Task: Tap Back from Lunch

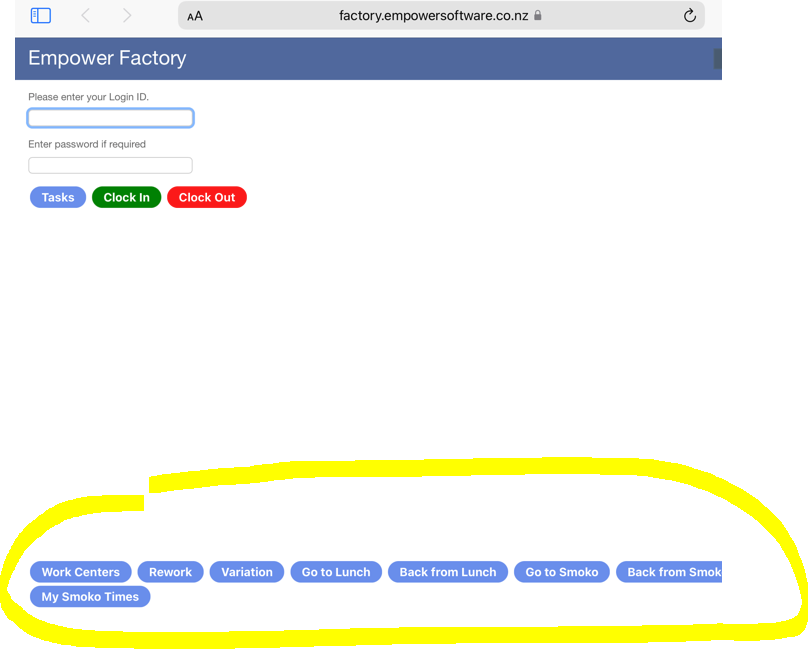Action: [x=448, y=572]
